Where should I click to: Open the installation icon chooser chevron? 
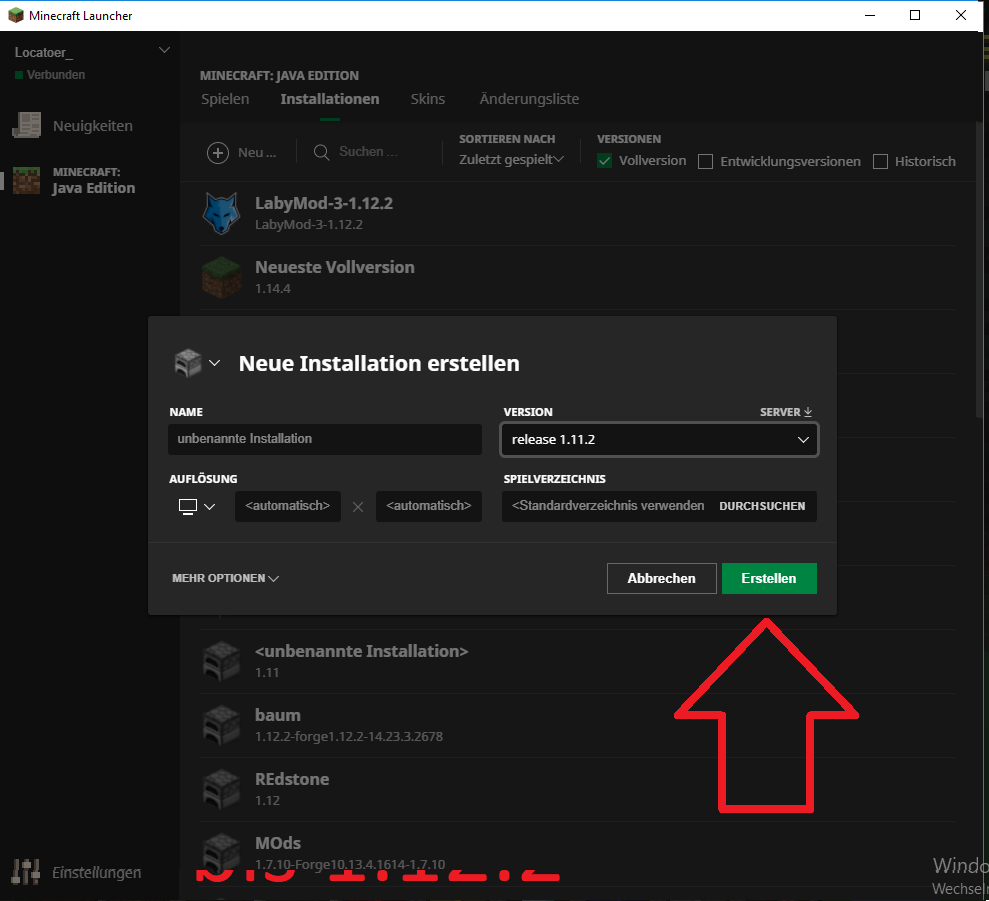pos(214,363)
